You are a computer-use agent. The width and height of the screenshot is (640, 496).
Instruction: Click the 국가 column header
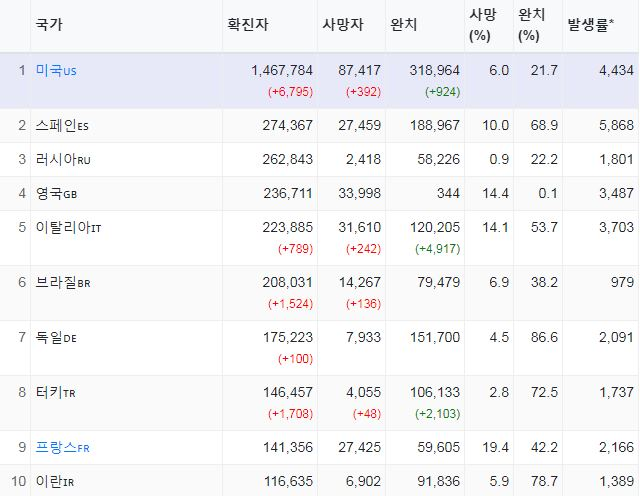47,24
